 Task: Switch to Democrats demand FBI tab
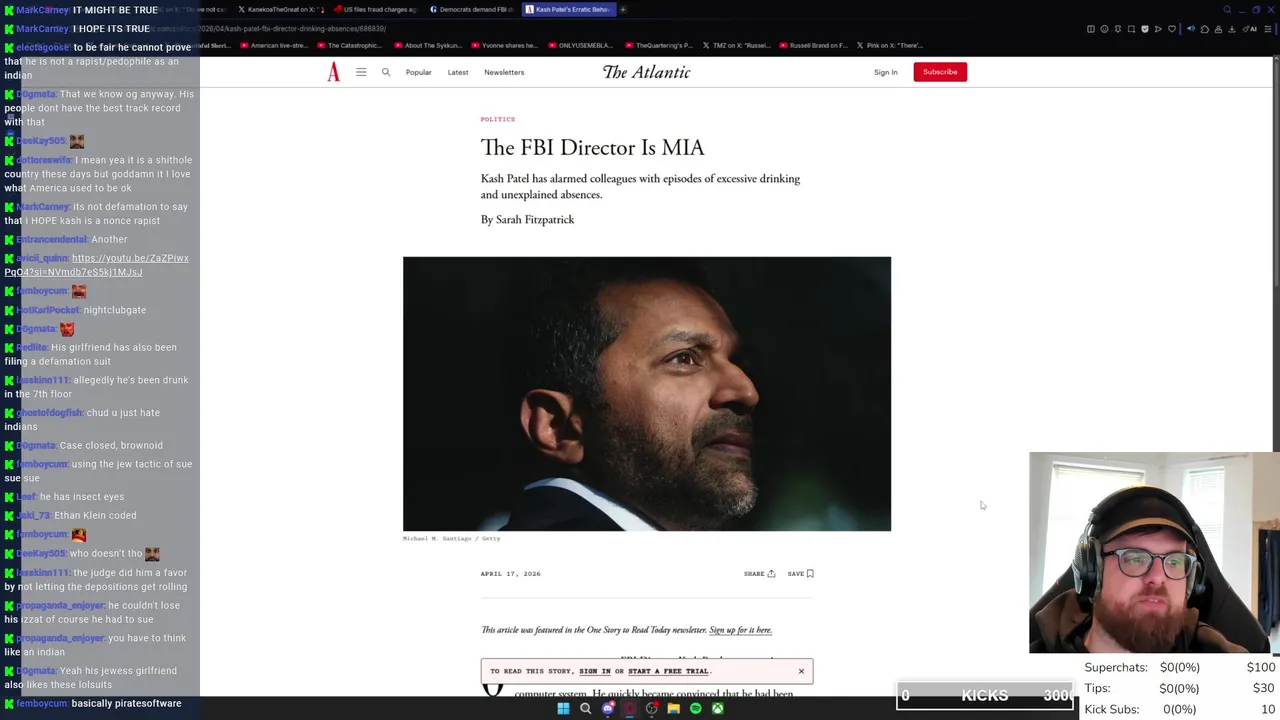pos(472,9)
